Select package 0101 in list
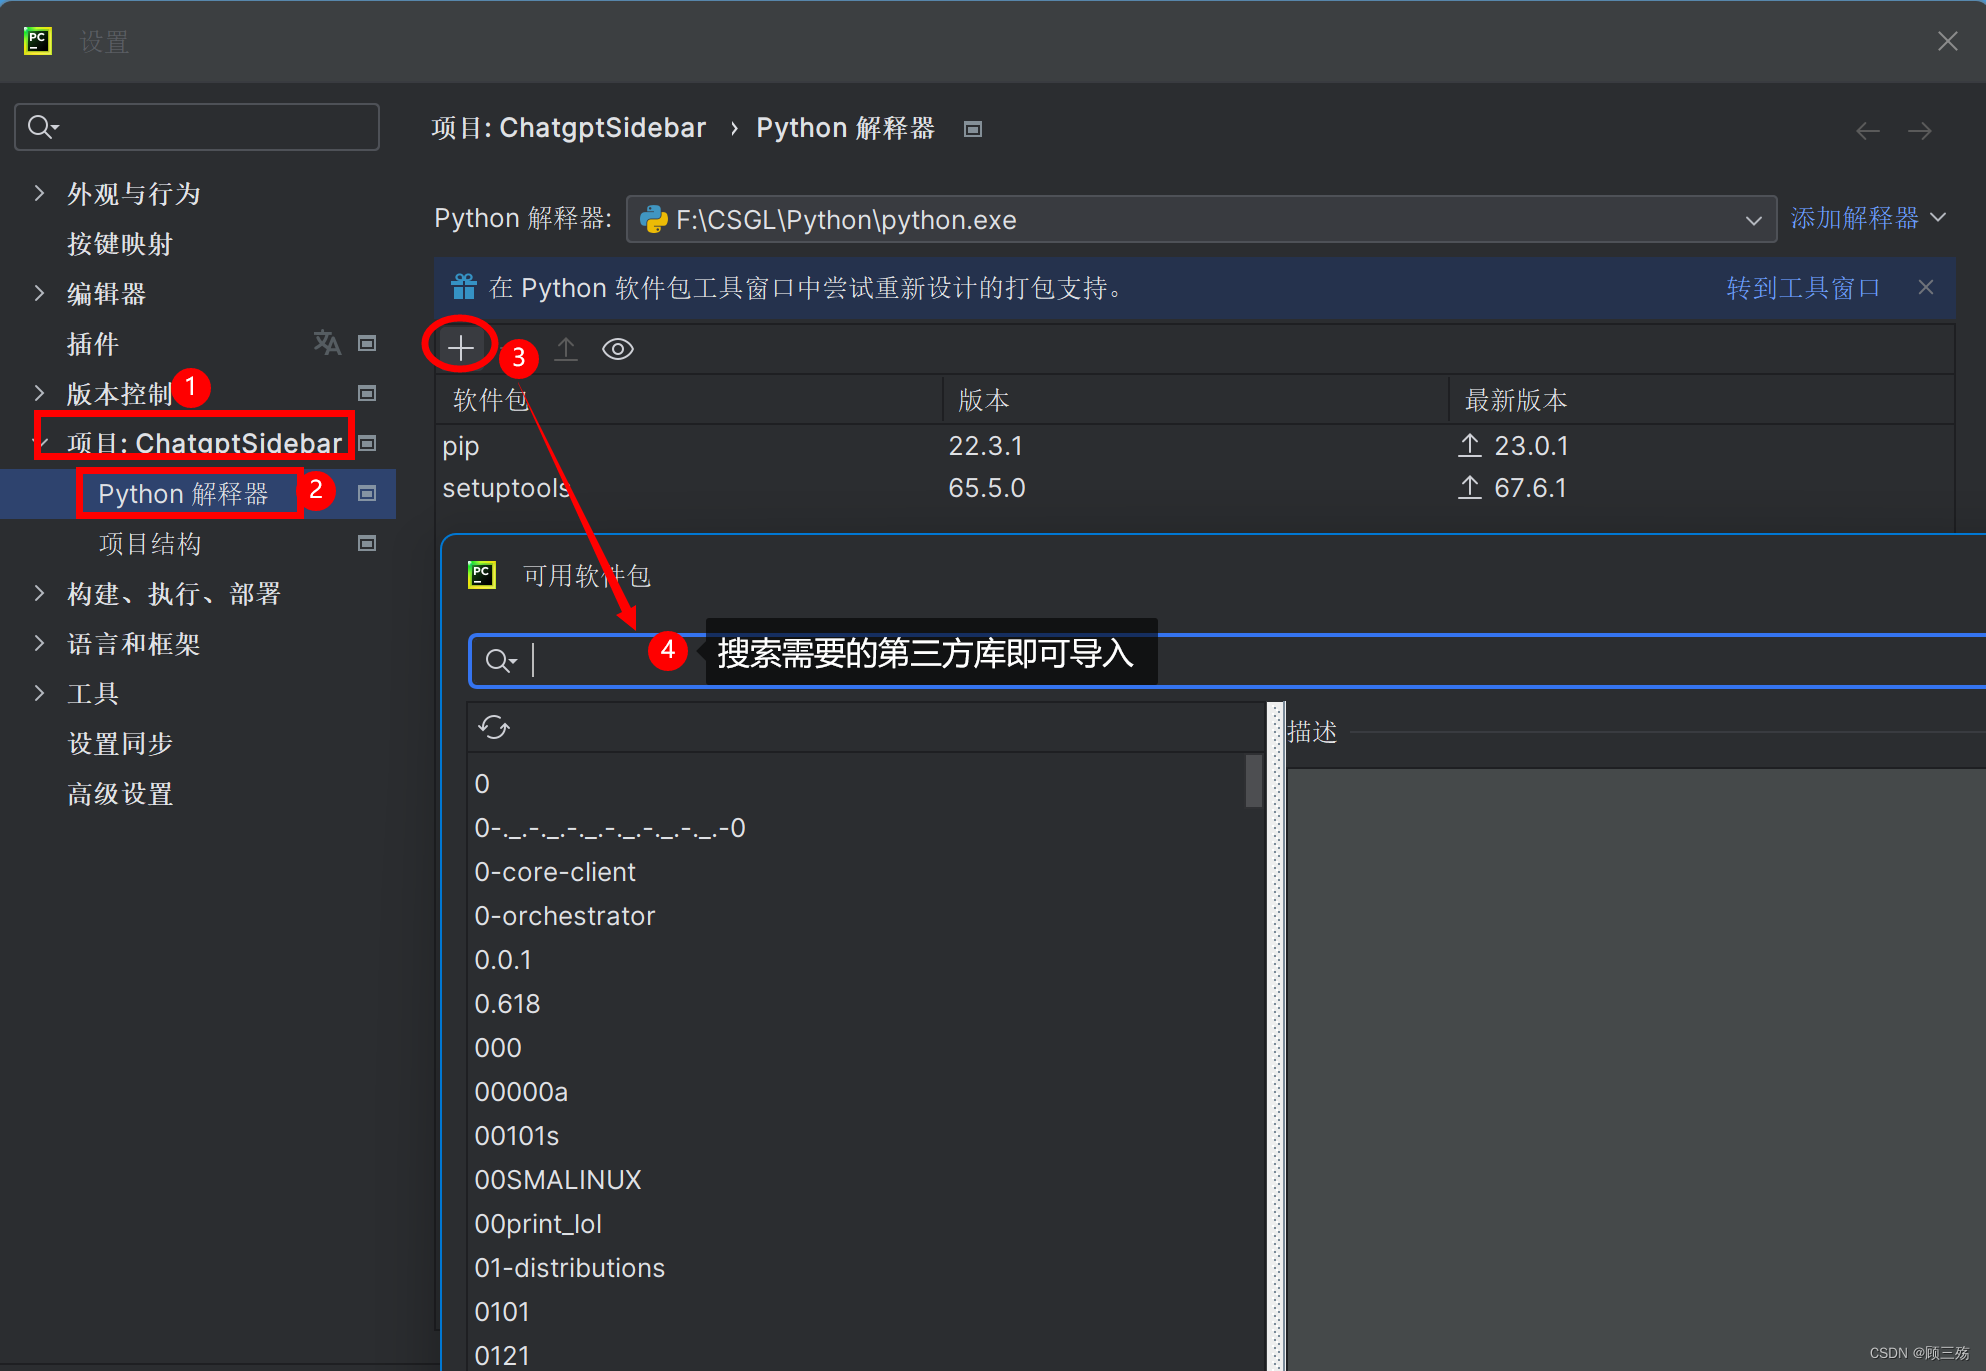1986x1371 pixels. coord(502,1312)
